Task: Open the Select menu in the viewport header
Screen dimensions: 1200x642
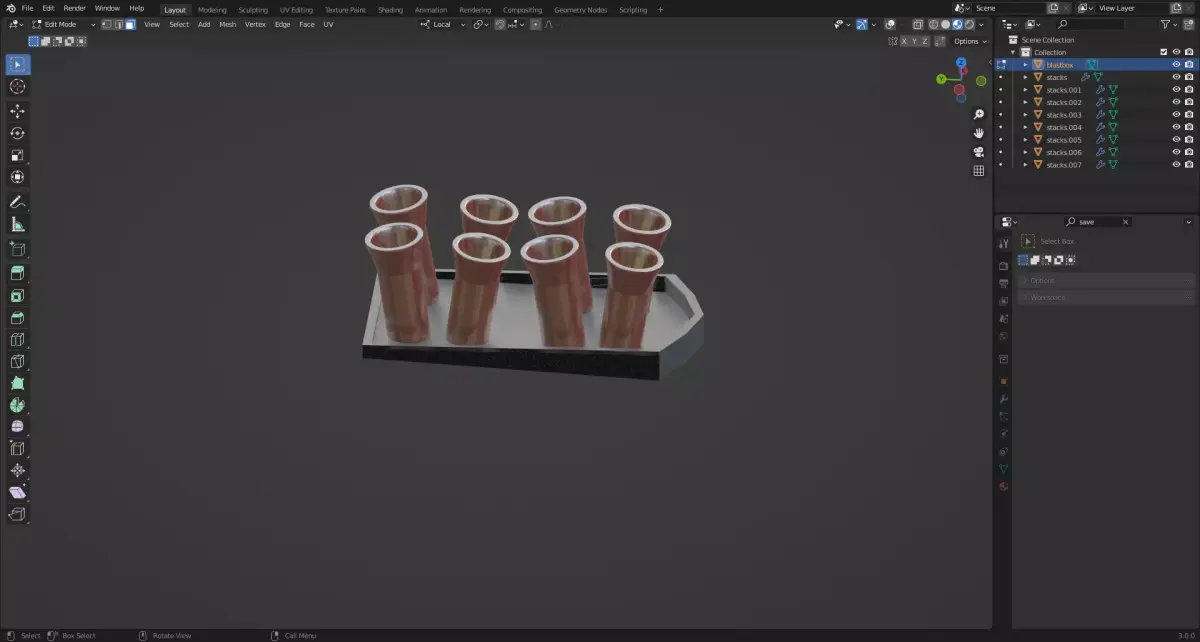Action: (x=179, y=24)
